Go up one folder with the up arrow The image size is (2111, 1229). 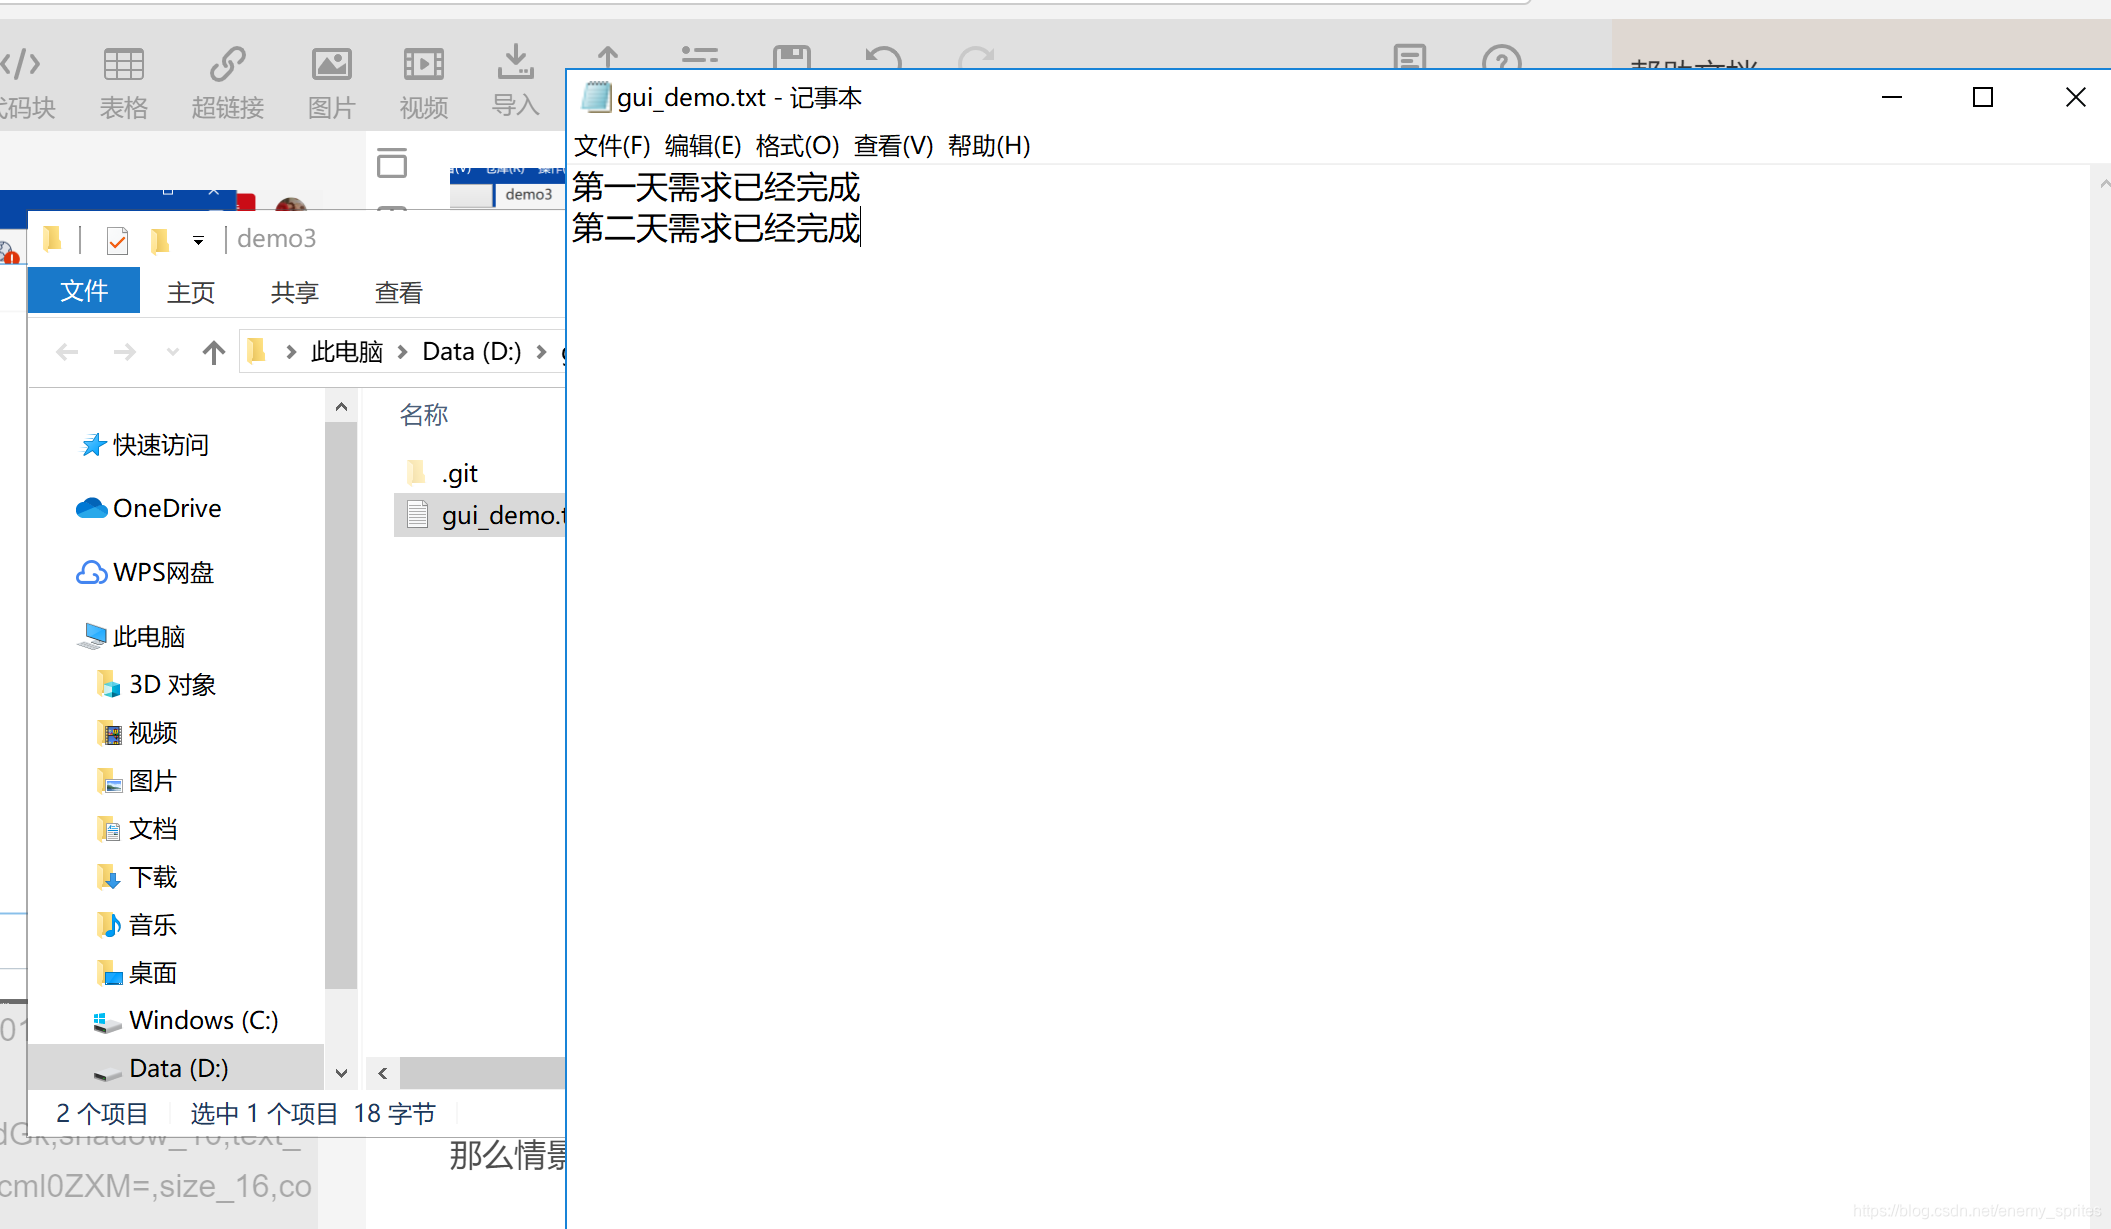coord(213,351)
